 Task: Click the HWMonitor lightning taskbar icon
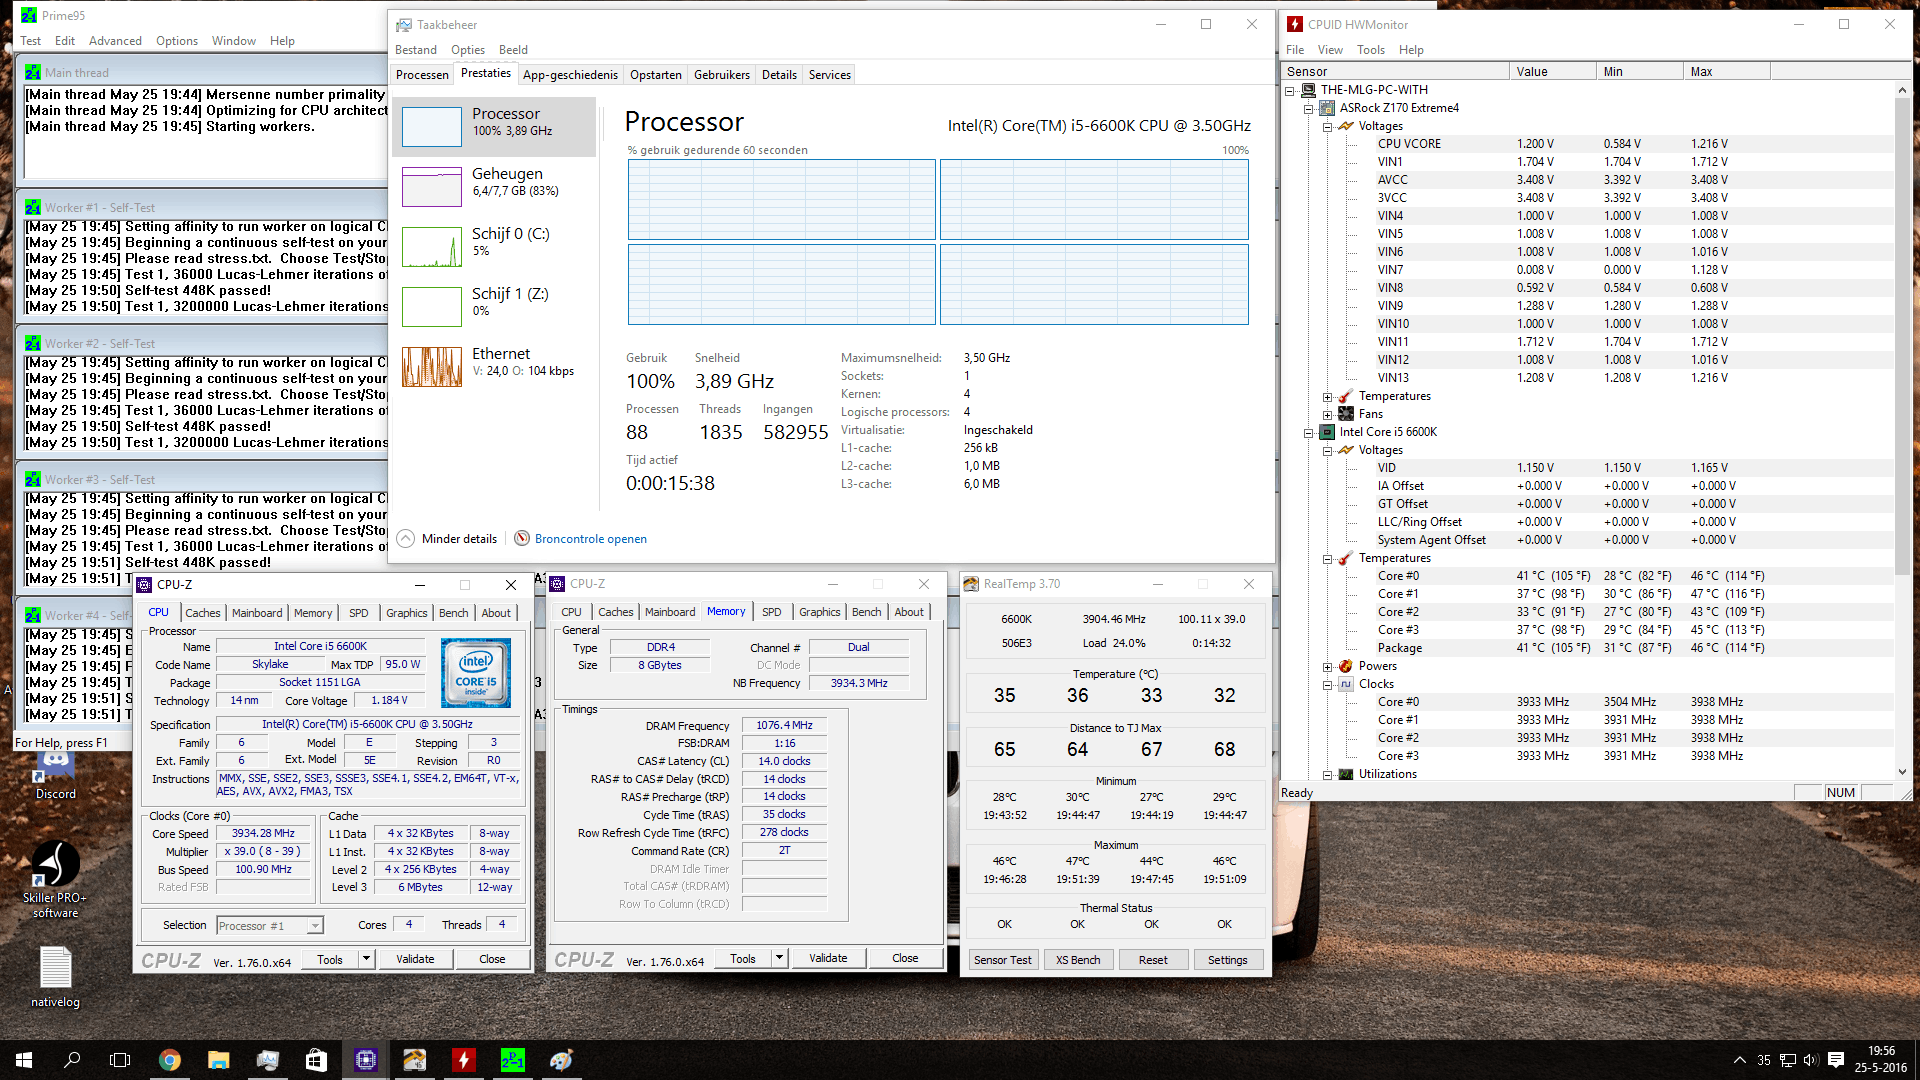463,1060
